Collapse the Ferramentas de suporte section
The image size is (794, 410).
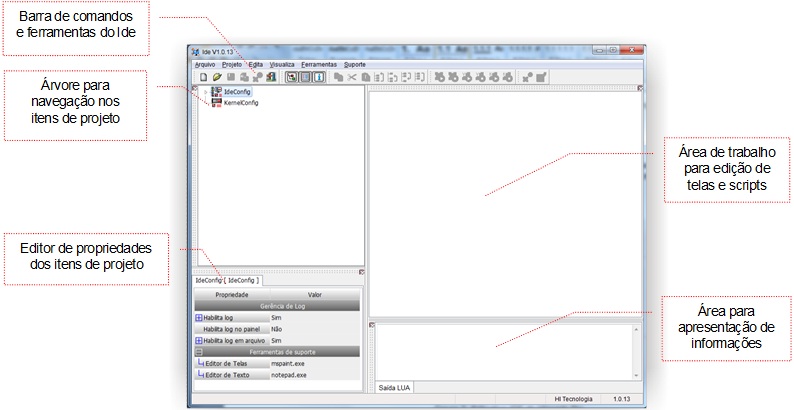(199, 352)
